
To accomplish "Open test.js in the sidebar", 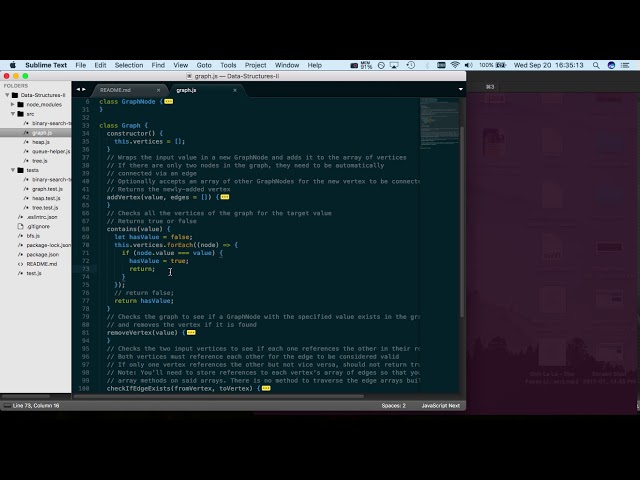I will [34, 273].
